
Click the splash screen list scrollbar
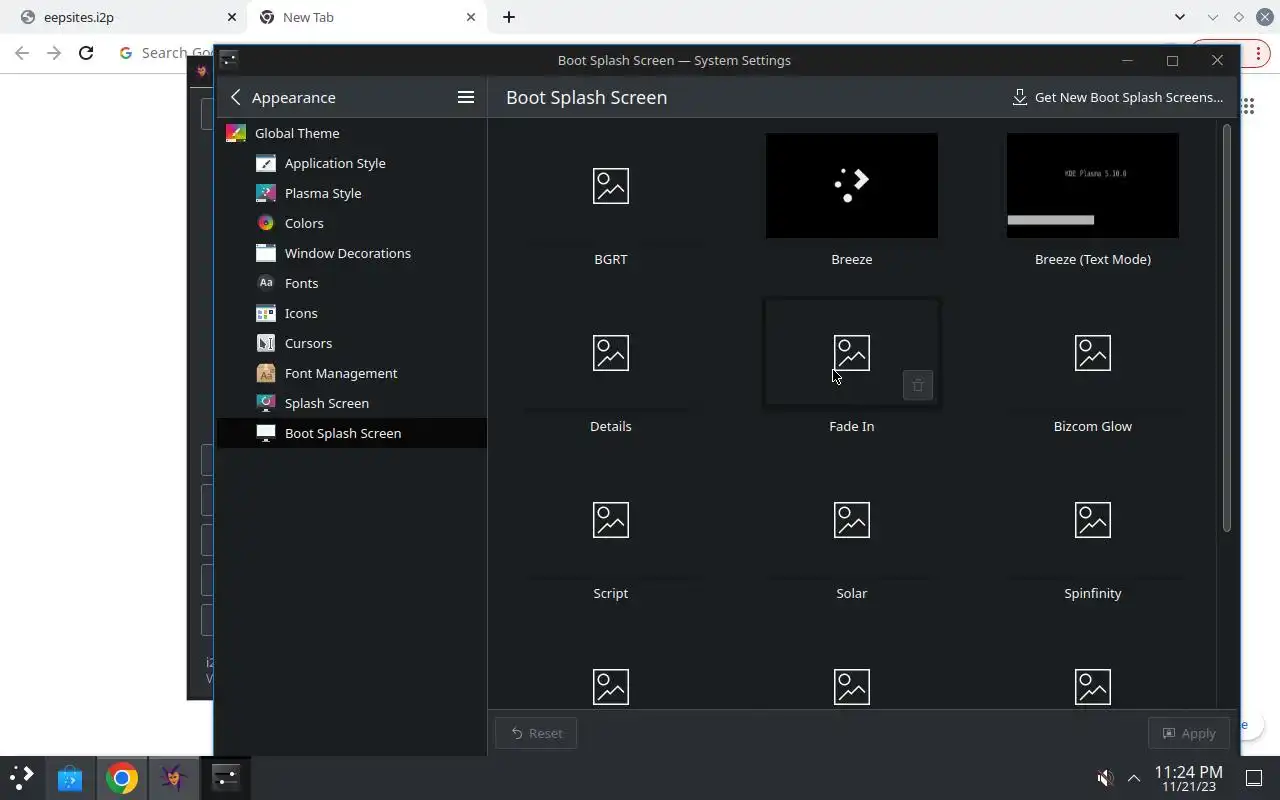(1227, 329)
